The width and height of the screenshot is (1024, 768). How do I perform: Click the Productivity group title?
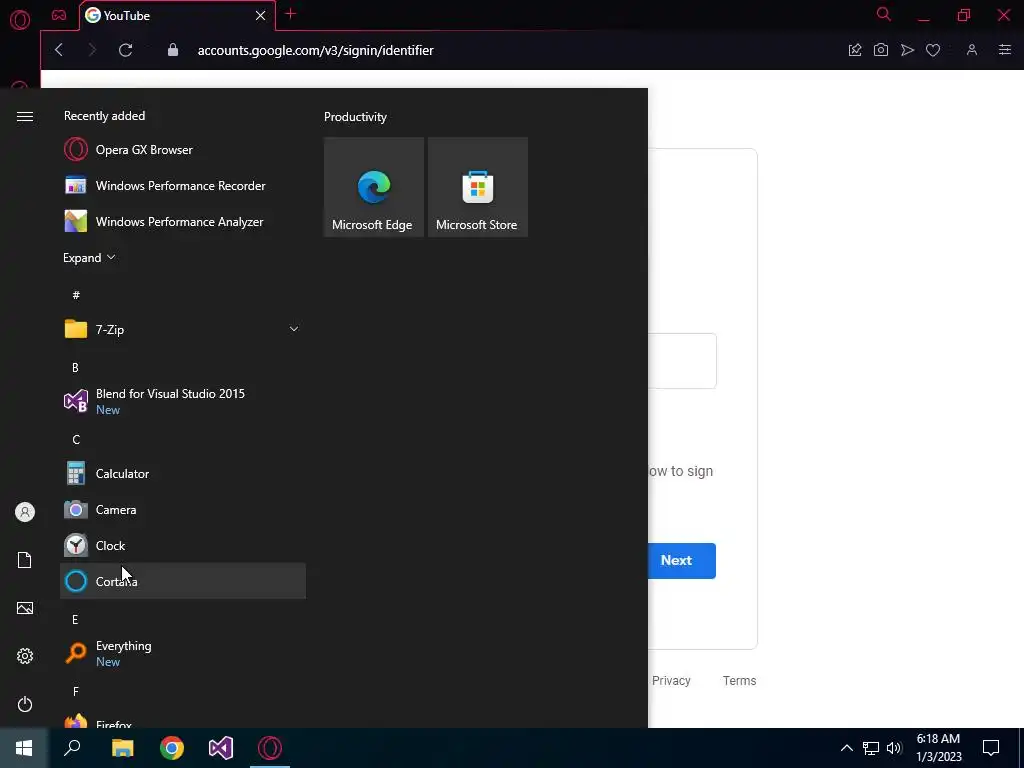(x=355, y=117)
